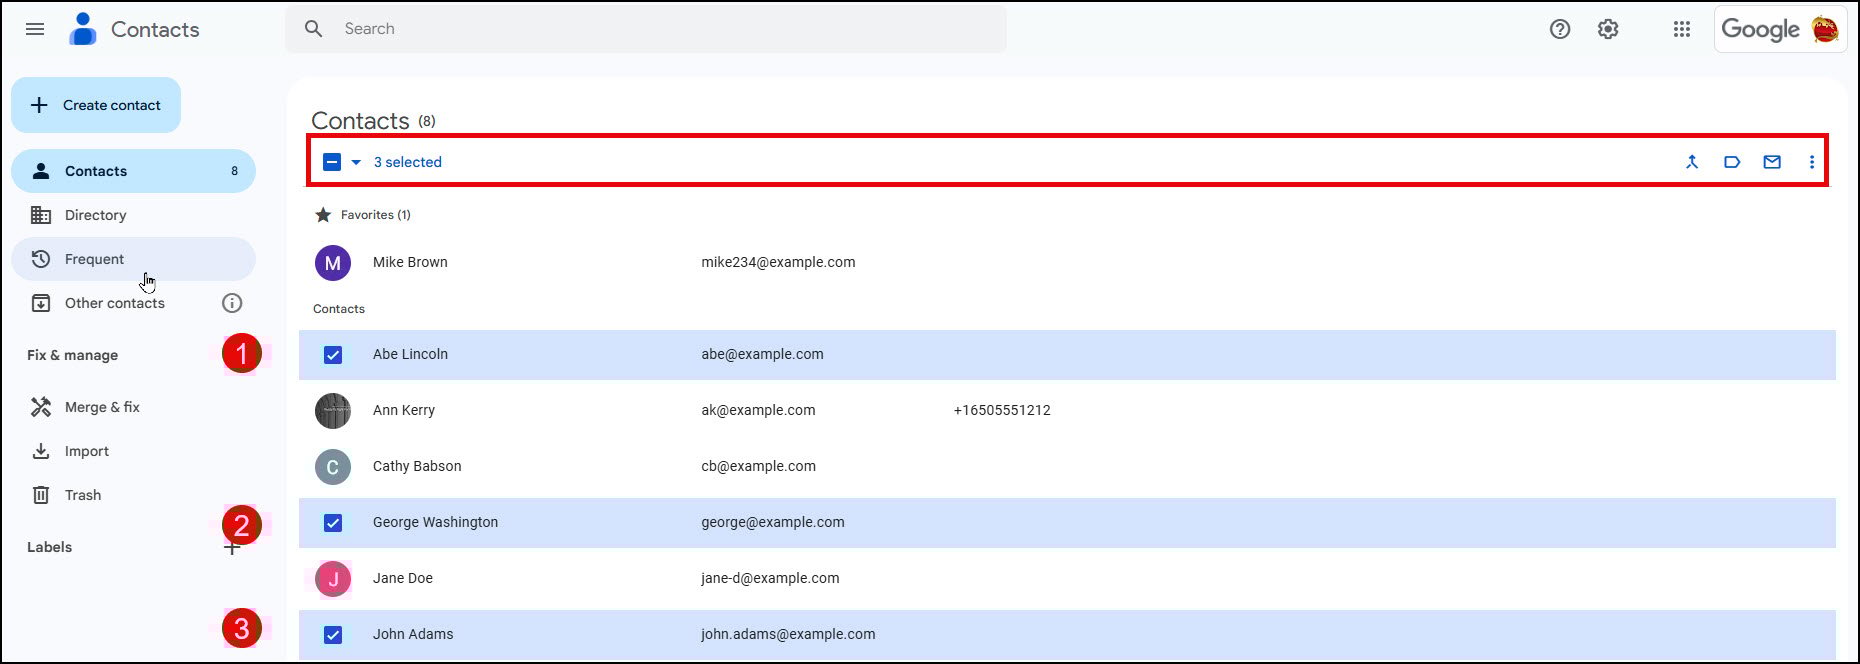
Task: Uncheck the Abe Lincoln checkbox
Action: pyautogui.click(x=333, y=355)
